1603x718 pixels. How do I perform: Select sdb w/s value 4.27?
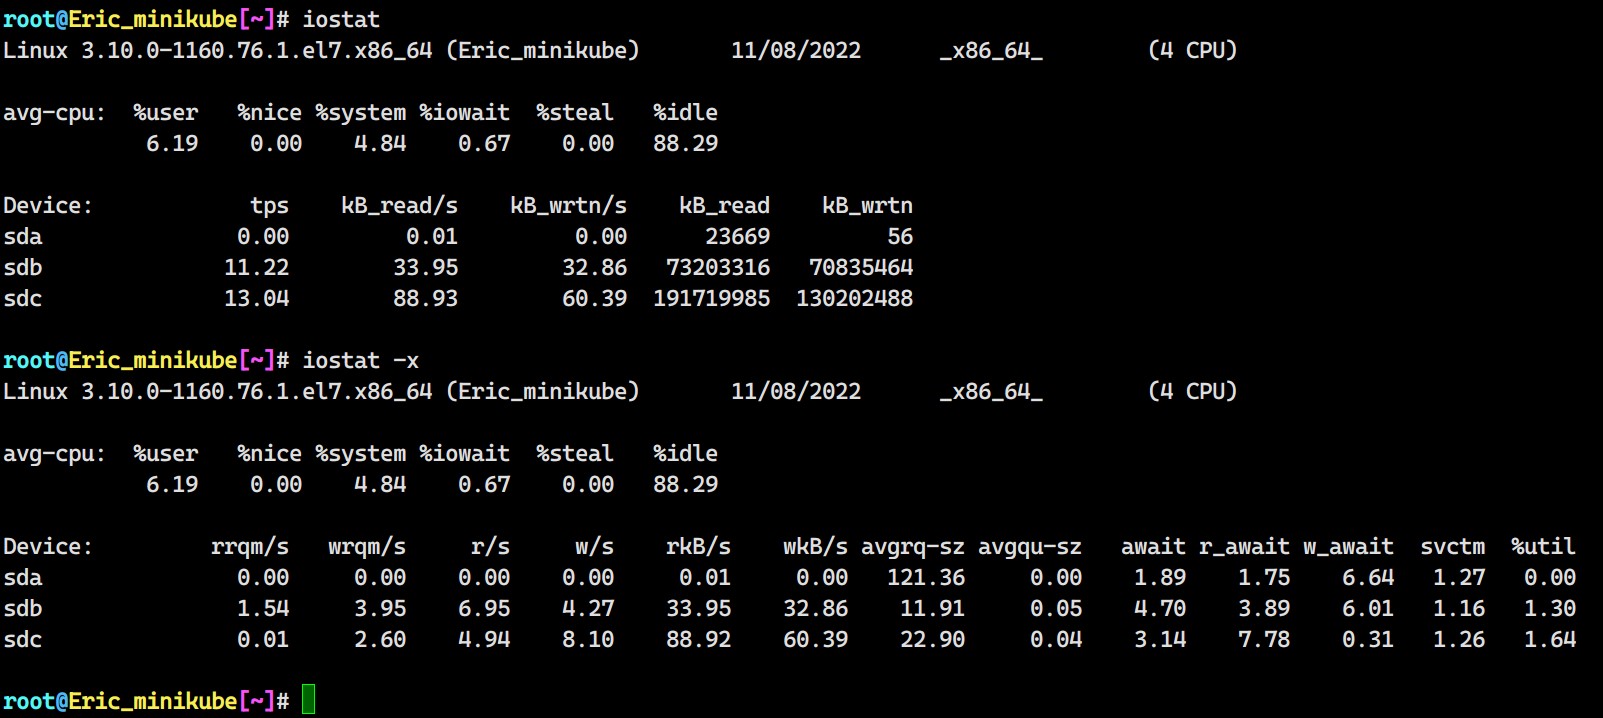(x=588, y=609)
